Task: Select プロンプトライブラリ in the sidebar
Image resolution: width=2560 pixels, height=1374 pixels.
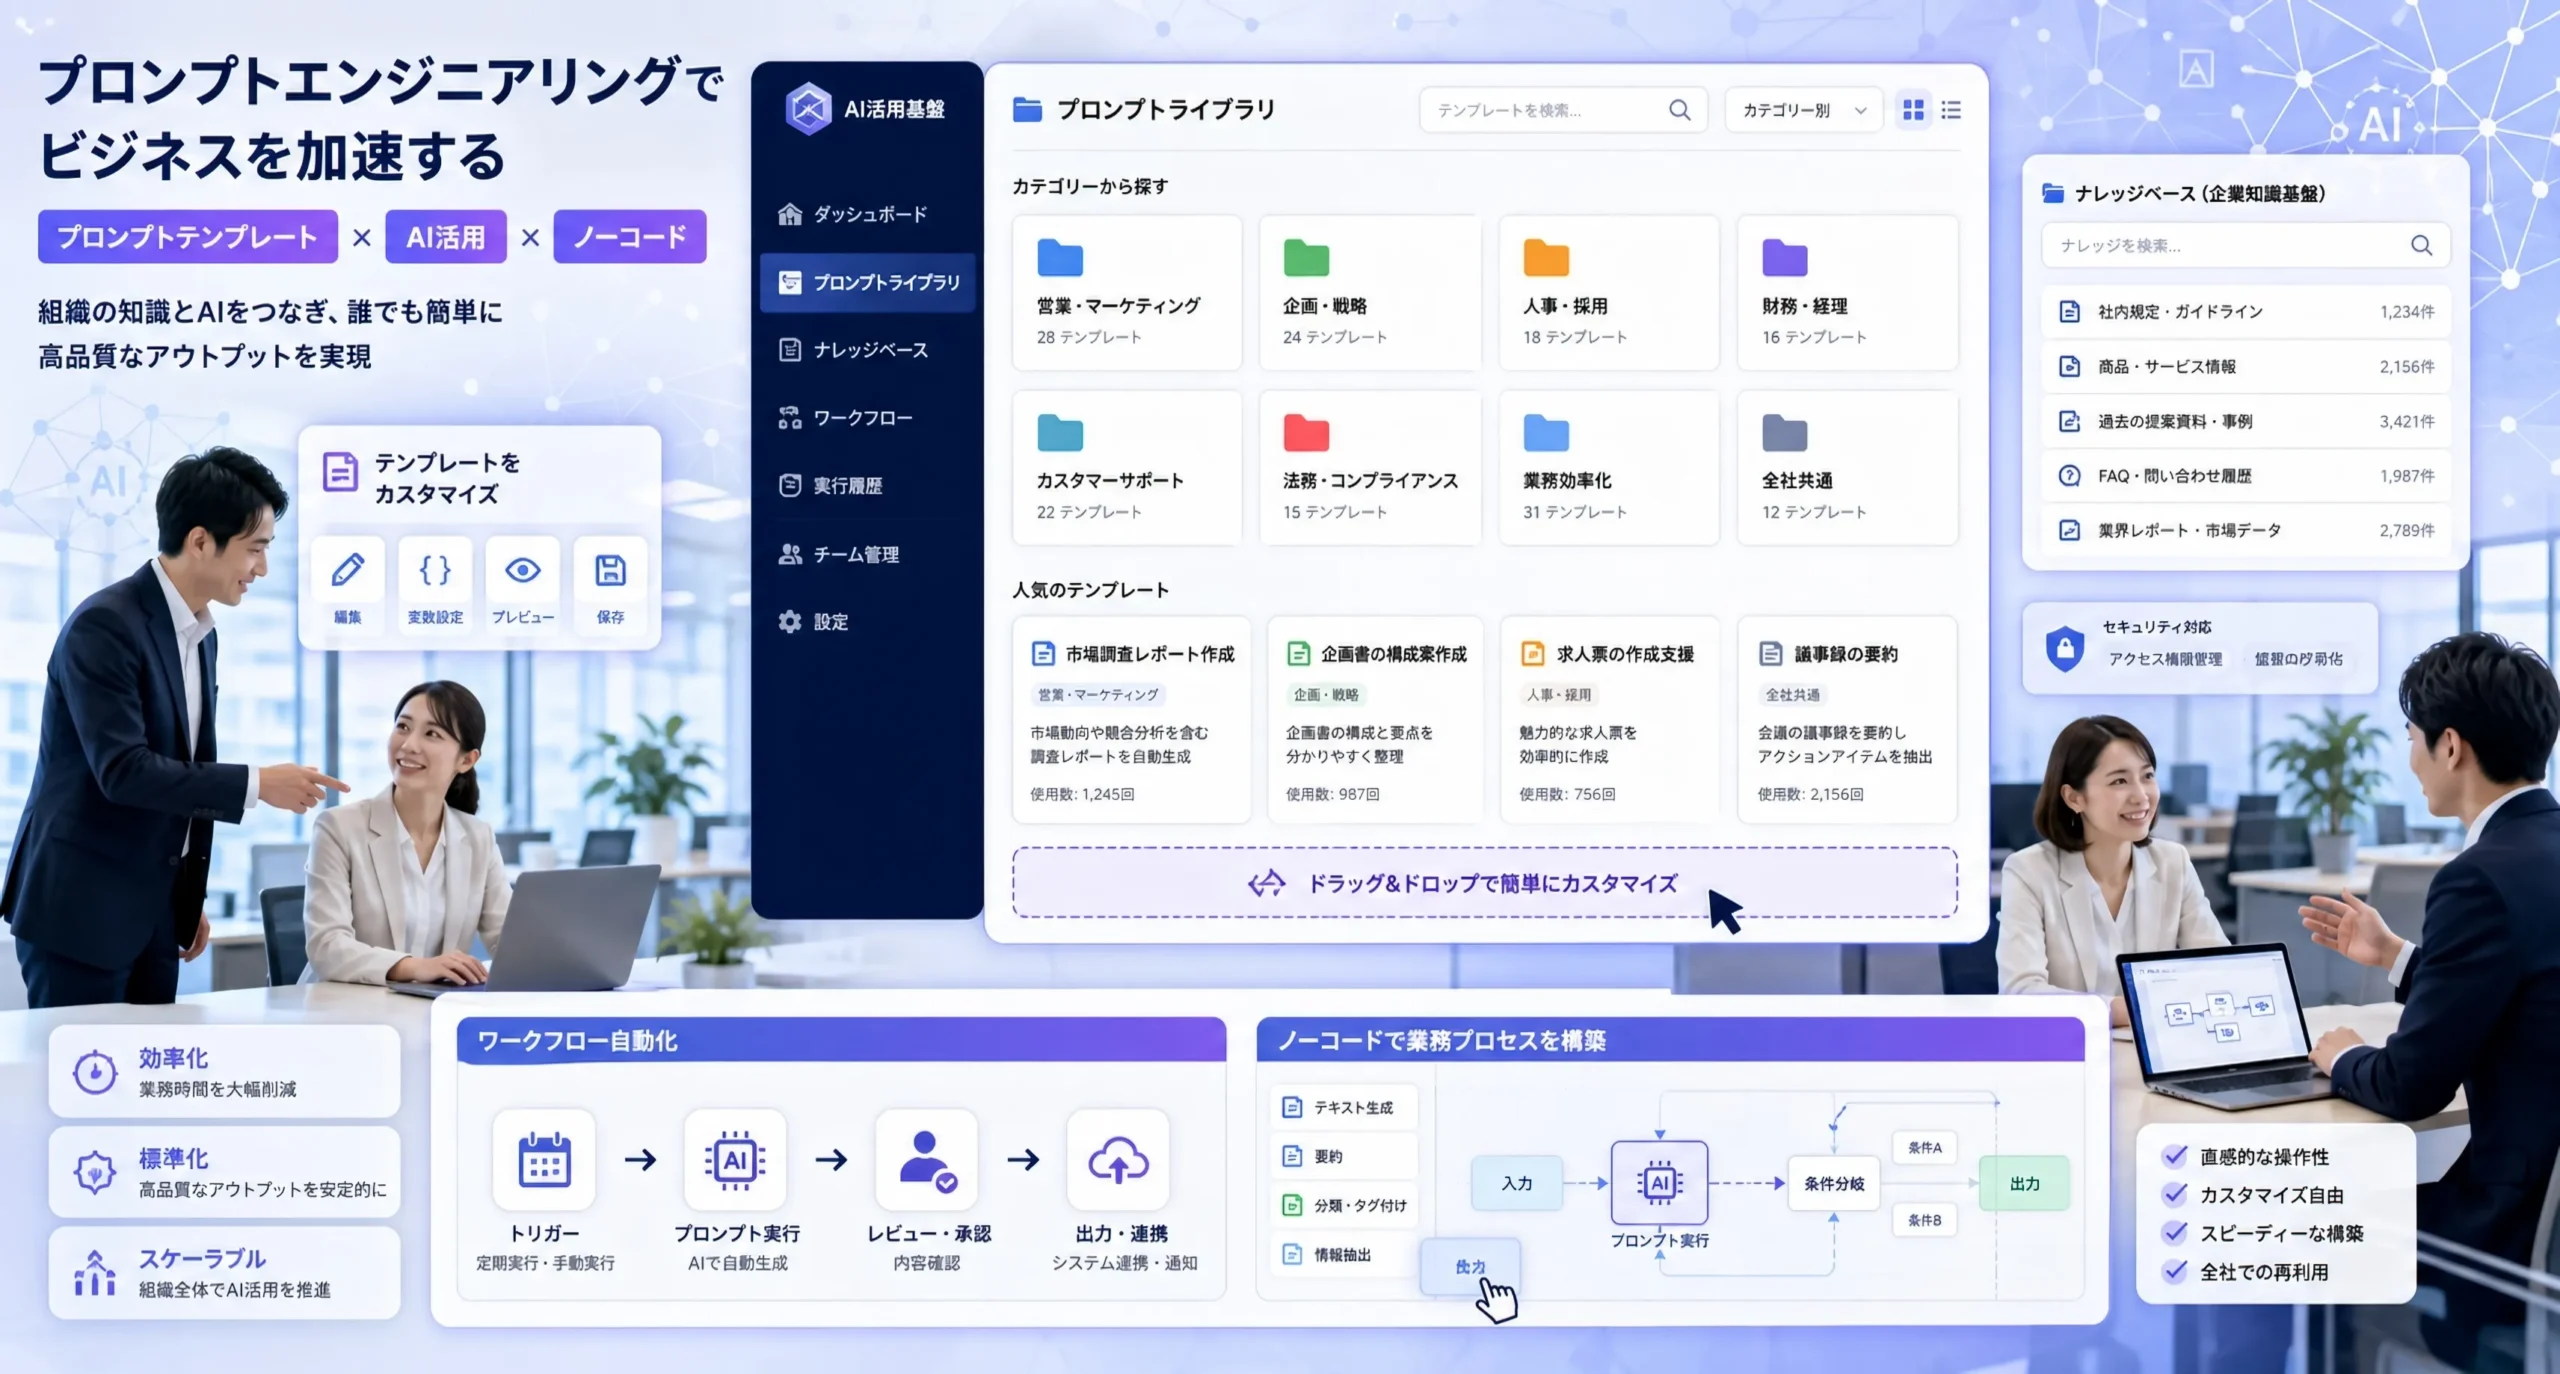Action: 868,283
